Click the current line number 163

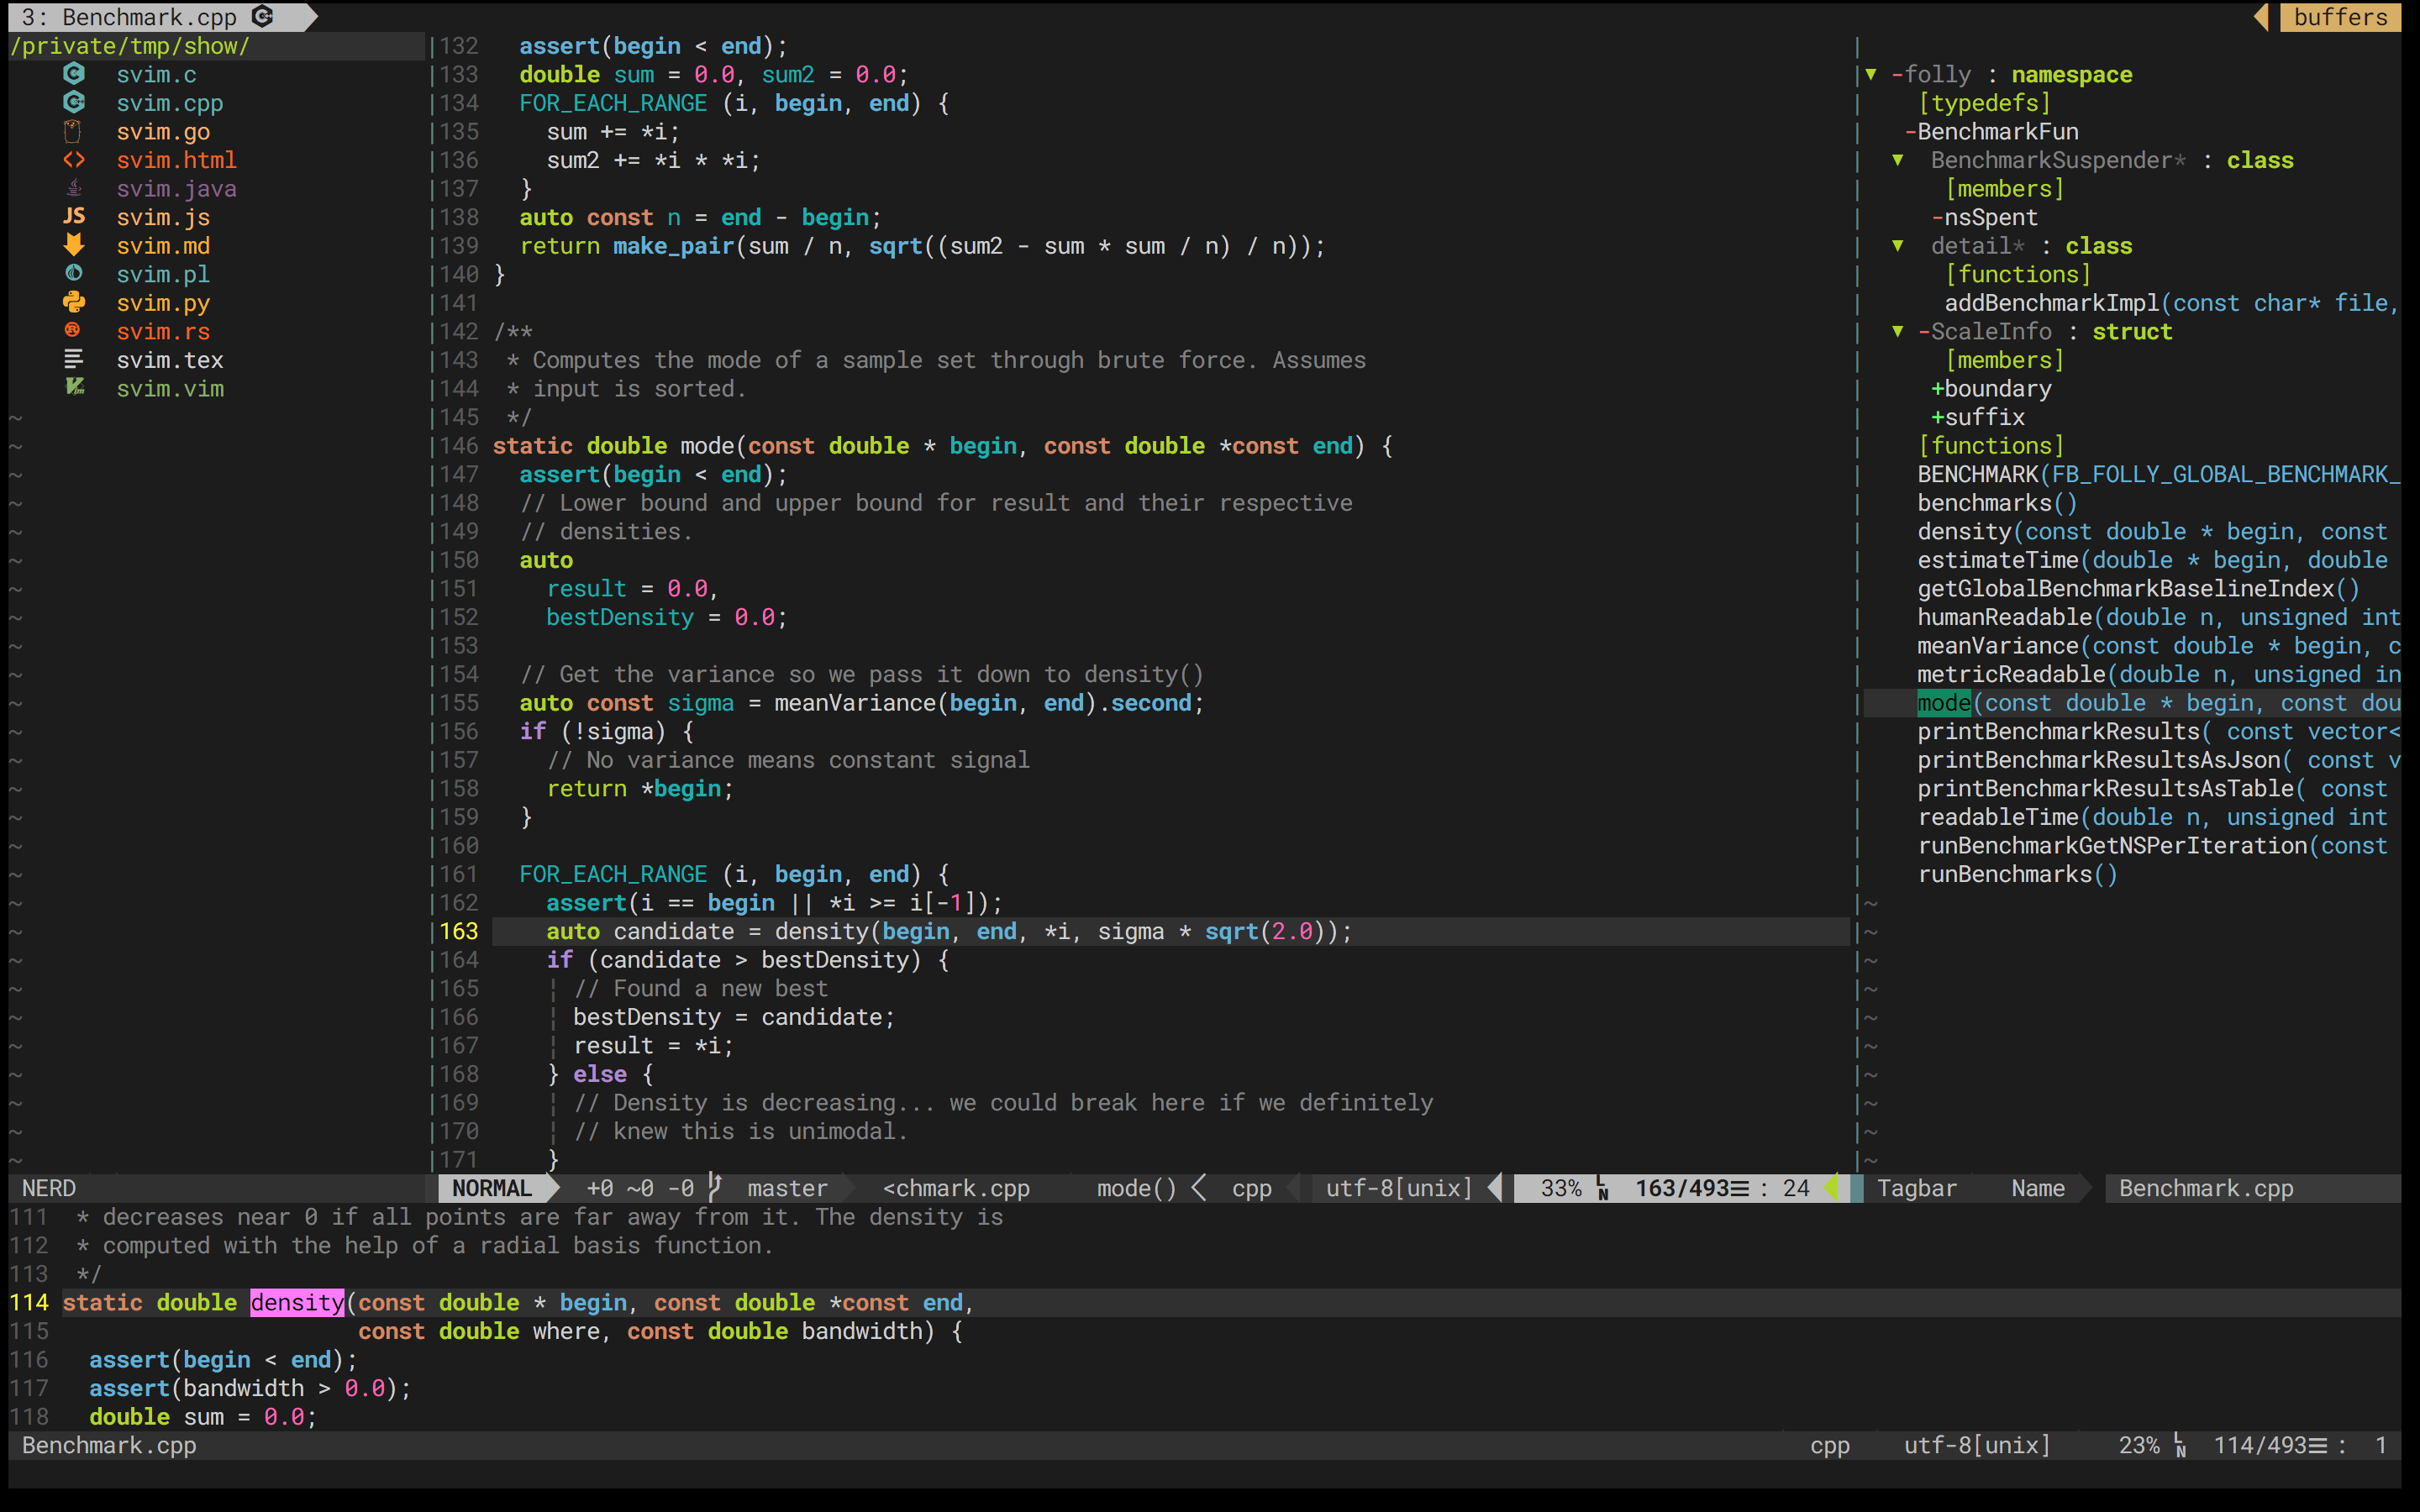[x=459, y=931]
